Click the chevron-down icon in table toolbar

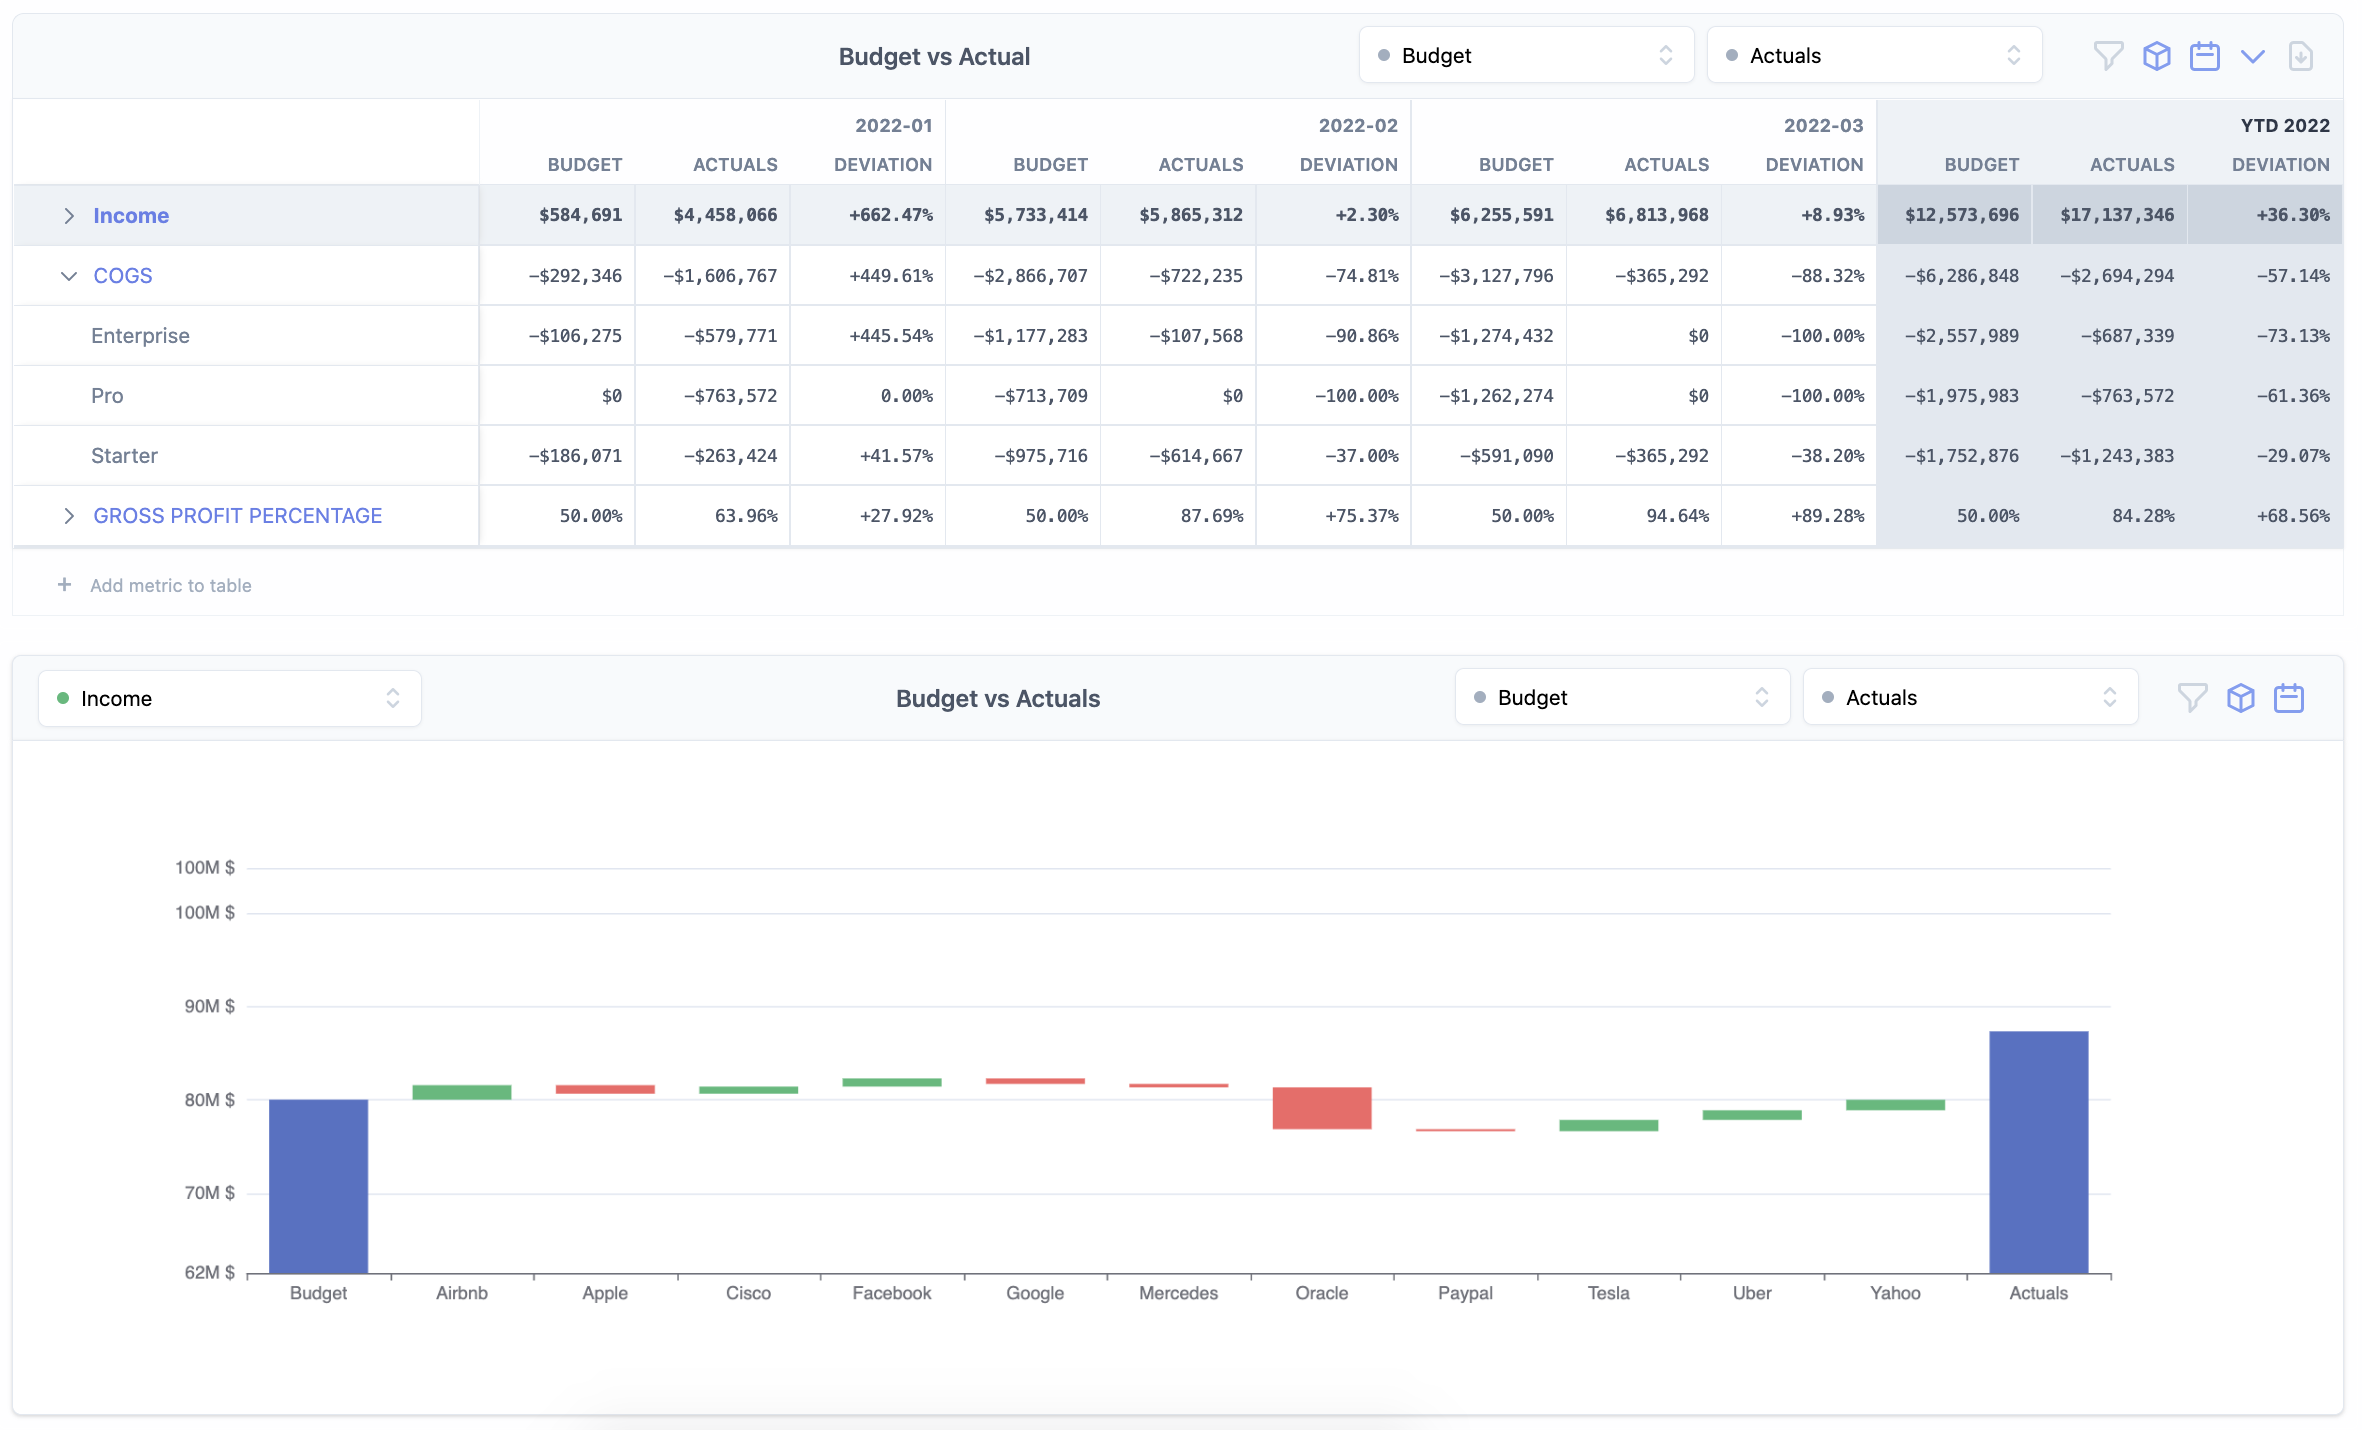point(2253,56)
